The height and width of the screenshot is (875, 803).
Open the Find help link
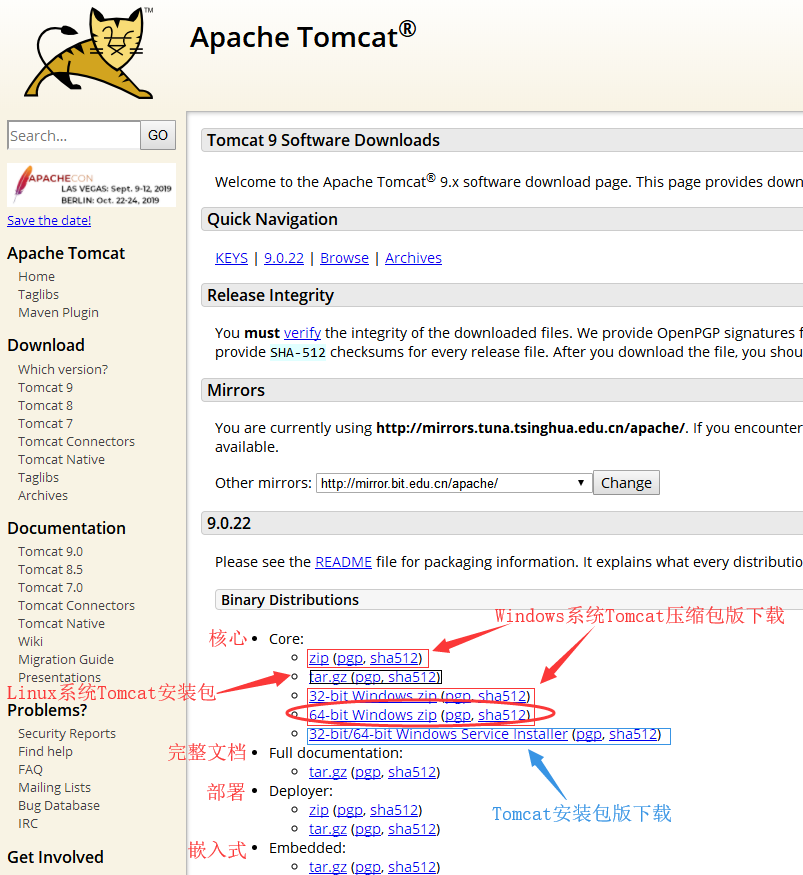click(45, 752)
